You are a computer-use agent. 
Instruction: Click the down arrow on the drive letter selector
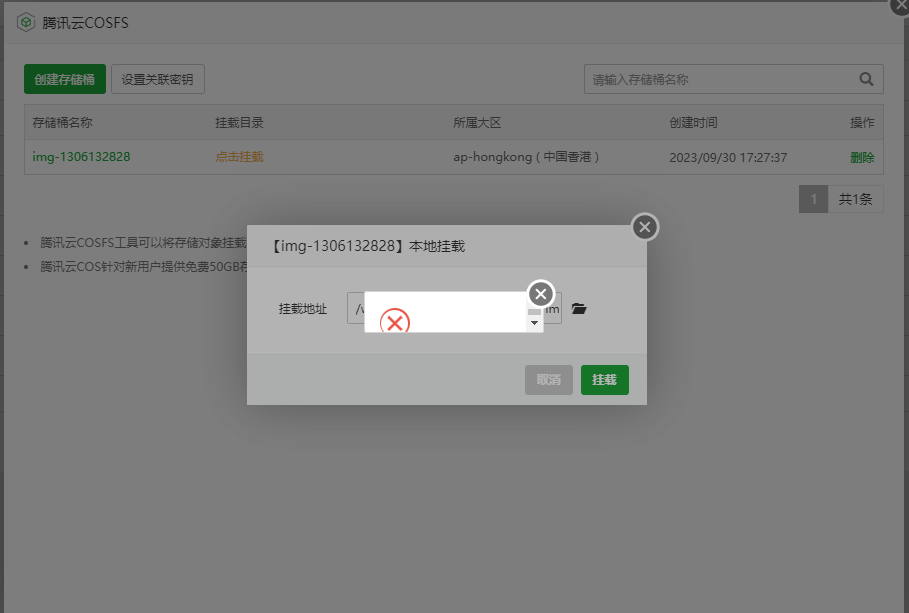point(534,323)
